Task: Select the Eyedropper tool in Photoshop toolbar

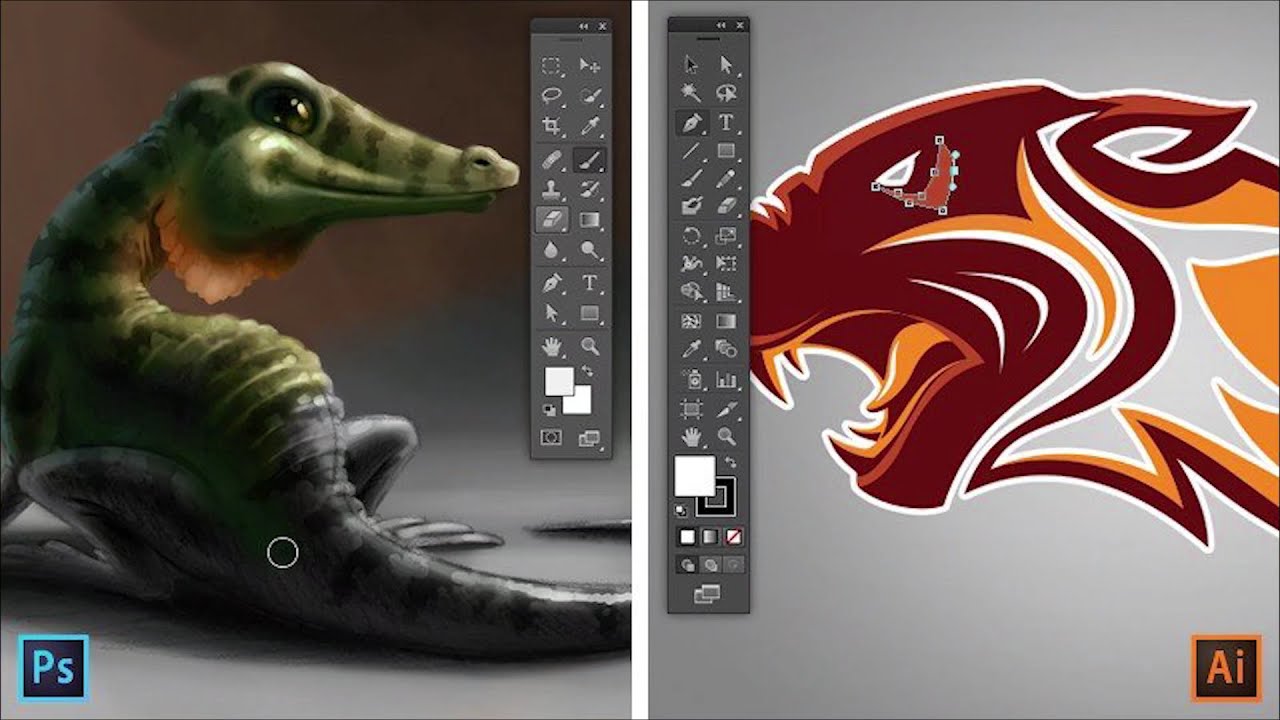Action: pyautogui.click(x=590, y=125)
